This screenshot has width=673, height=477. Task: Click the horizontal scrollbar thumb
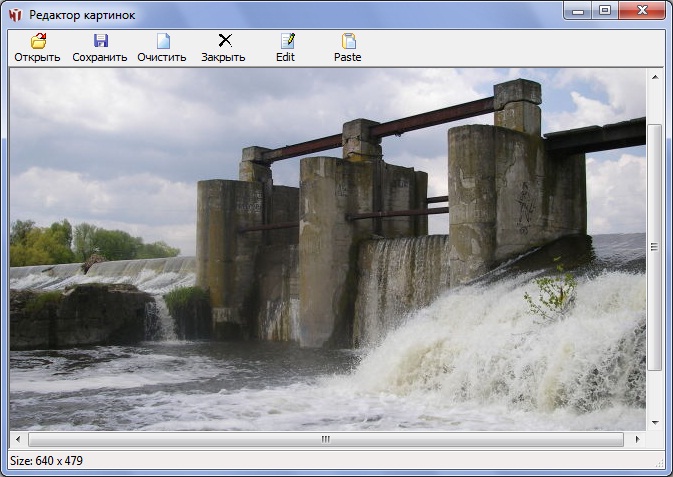click(x=325, y=439)
